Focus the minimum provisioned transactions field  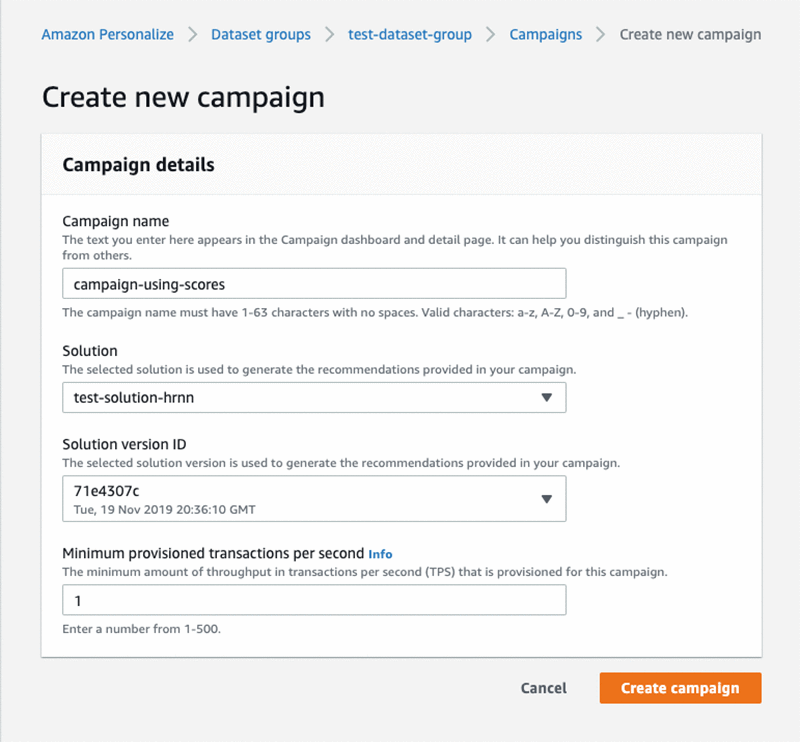click(x=314, y=600)
